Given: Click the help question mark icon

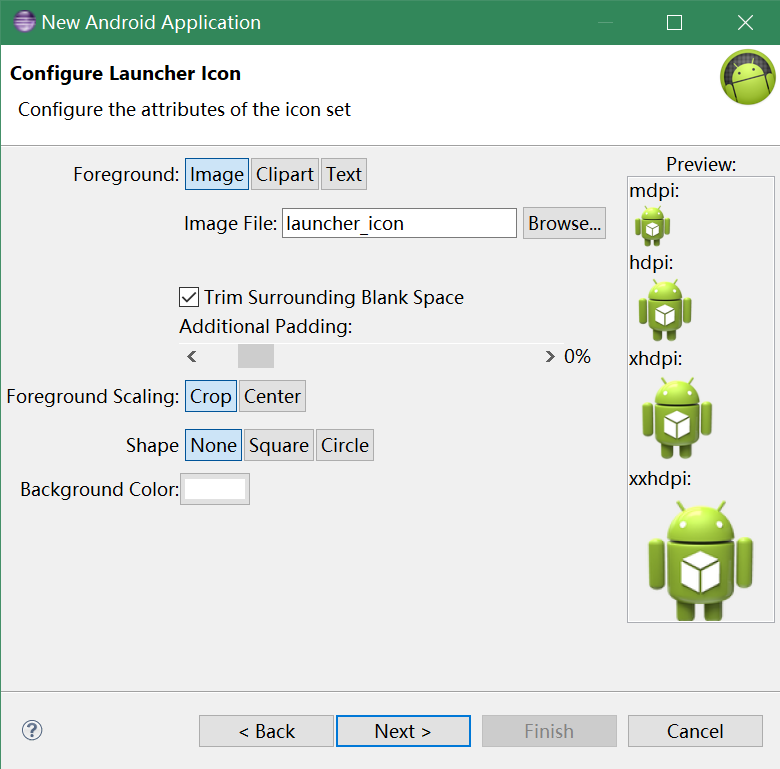Looking at the screenshot, I should tap(32, 730).
